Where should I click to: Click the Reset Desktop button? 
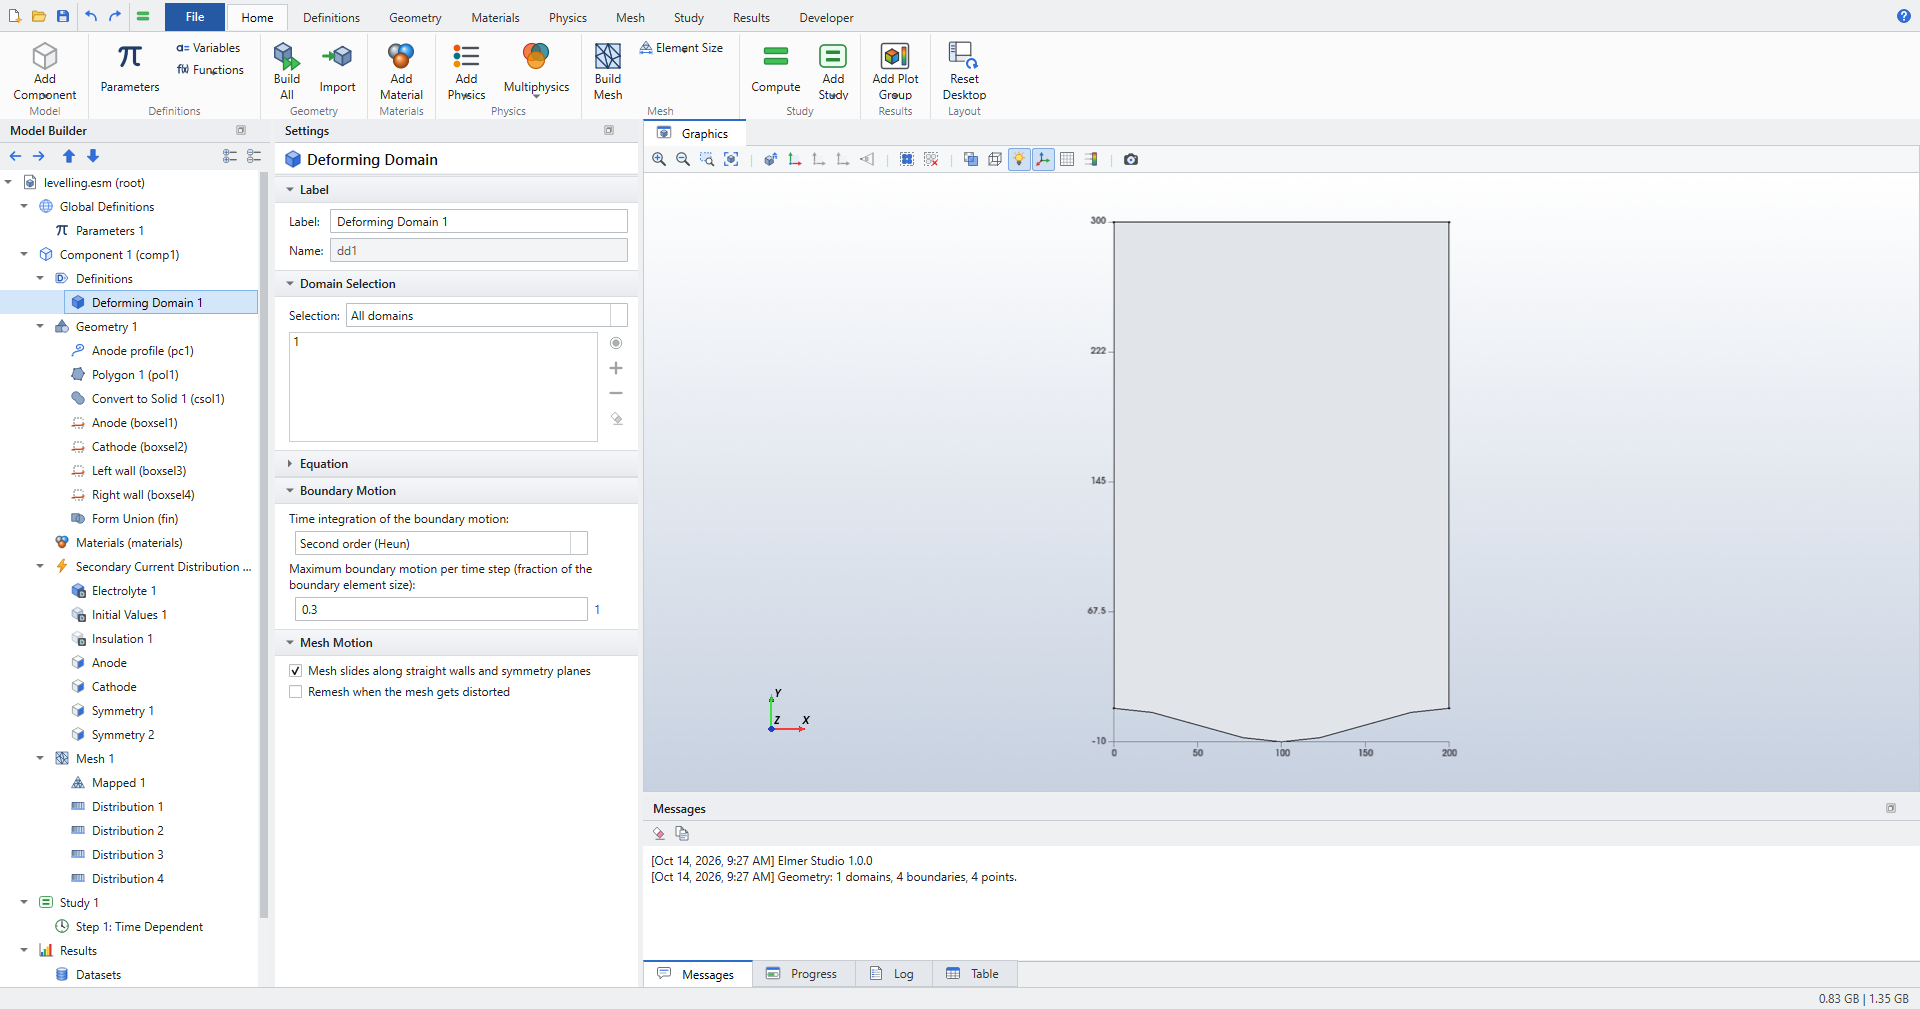click(964, 71)
